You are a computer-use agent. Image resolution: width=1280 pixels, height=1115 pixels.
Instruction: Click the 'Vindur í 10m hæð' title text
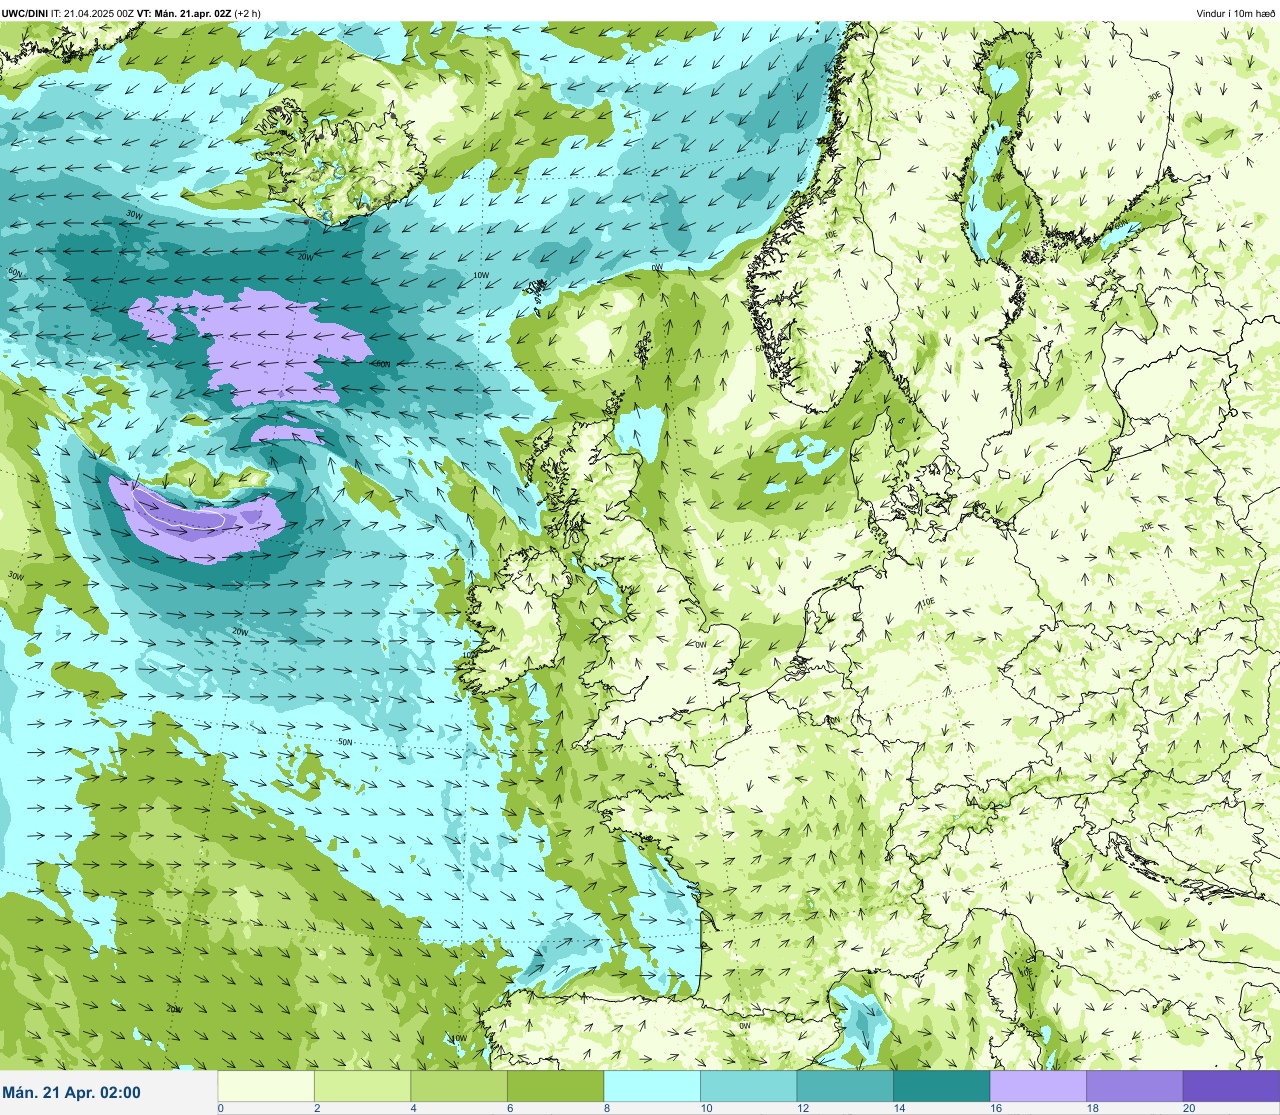[1235, 13]
